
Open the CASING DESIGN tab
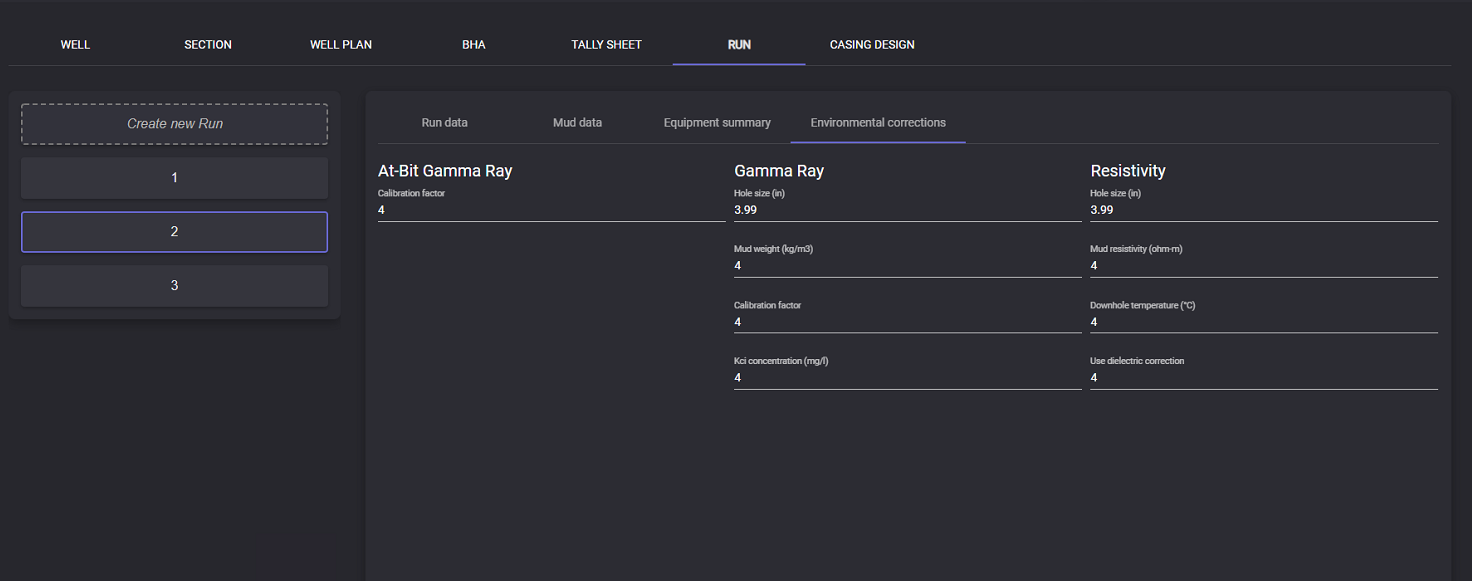tap(872, 45)
